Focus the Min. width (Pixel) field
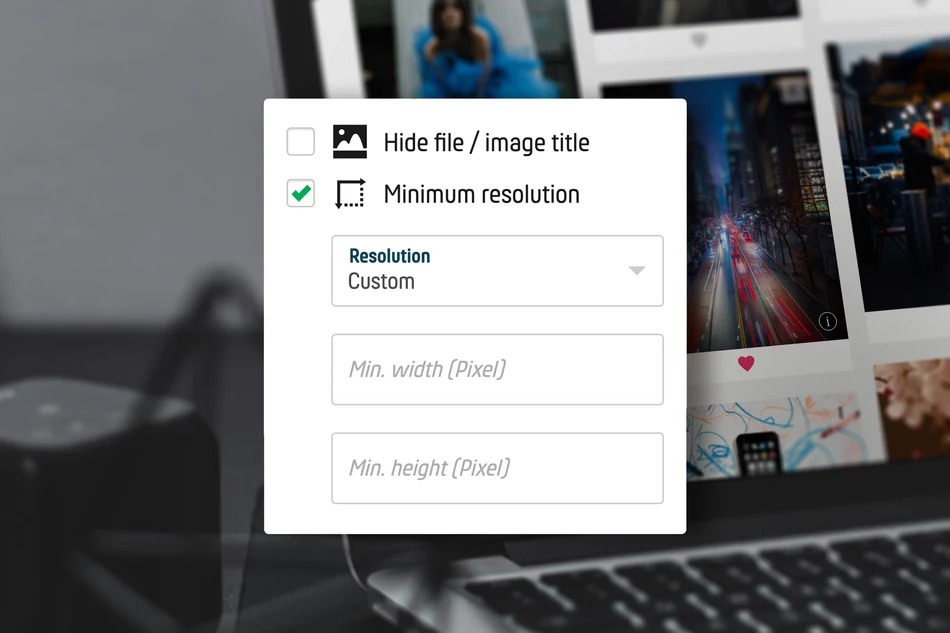 (497, 370)
